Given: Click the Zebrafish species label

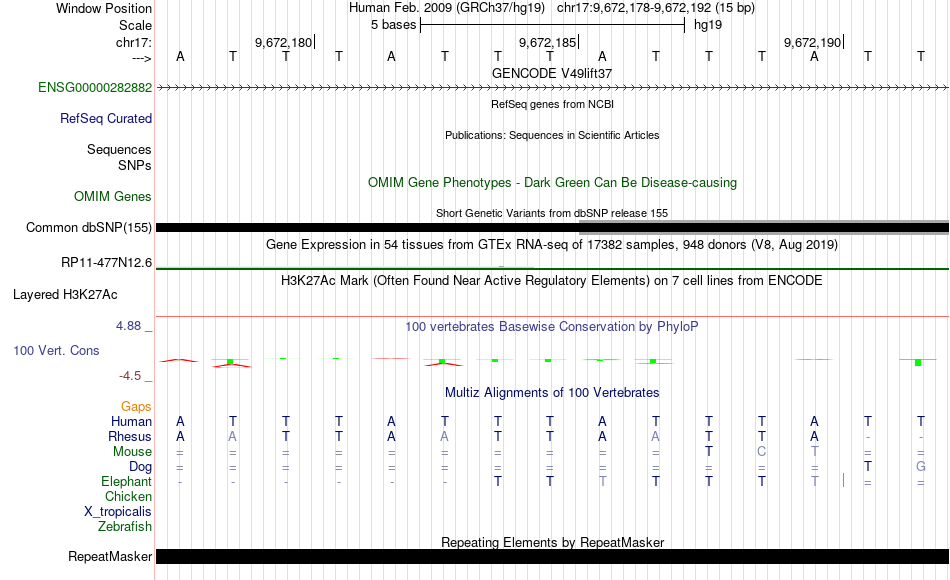Looking at the screenshot, I should (125, 526).
